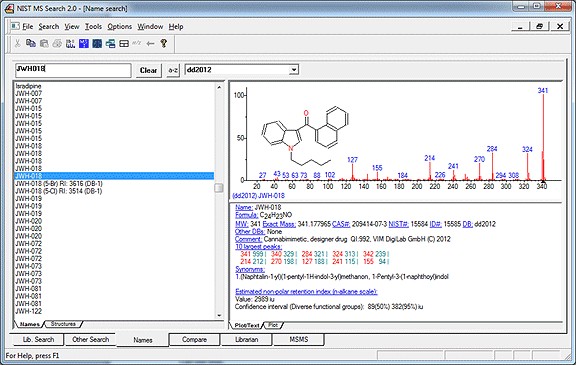Click the (dd2012) JWH-018 spectrum caption
Viewport: 576px width, 365px height.
[x=259, y=196]
